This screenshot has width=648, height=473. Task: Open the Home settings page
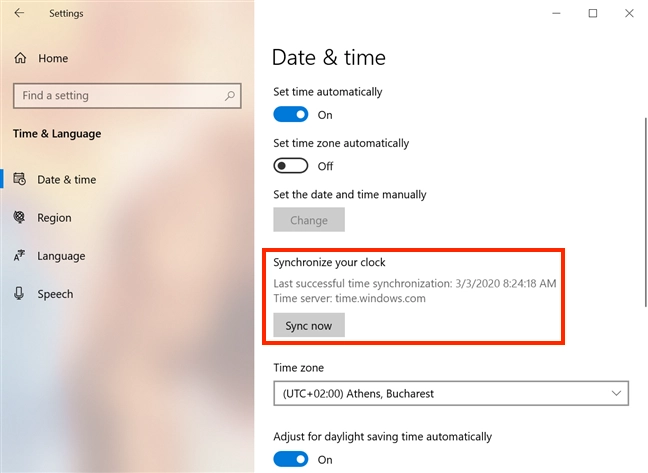click(41, 58)
